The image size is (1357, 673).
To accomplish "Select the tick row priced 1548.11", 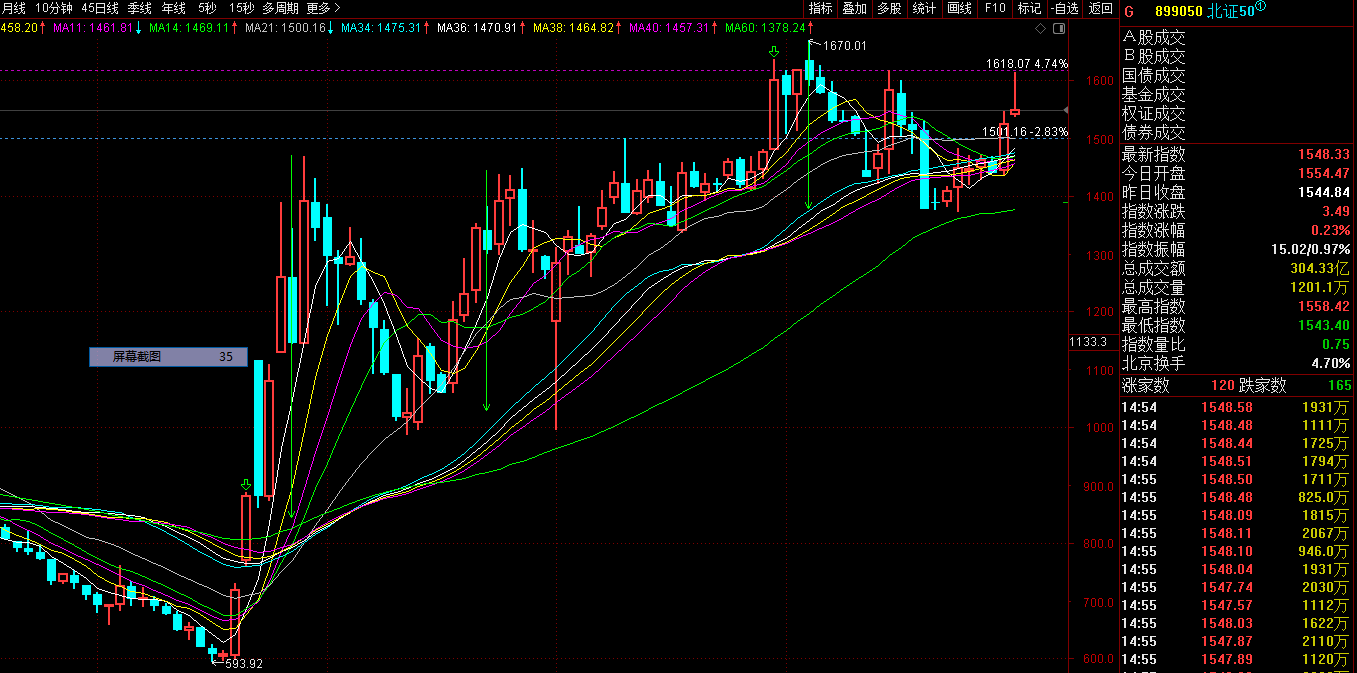I will 1236,533.
